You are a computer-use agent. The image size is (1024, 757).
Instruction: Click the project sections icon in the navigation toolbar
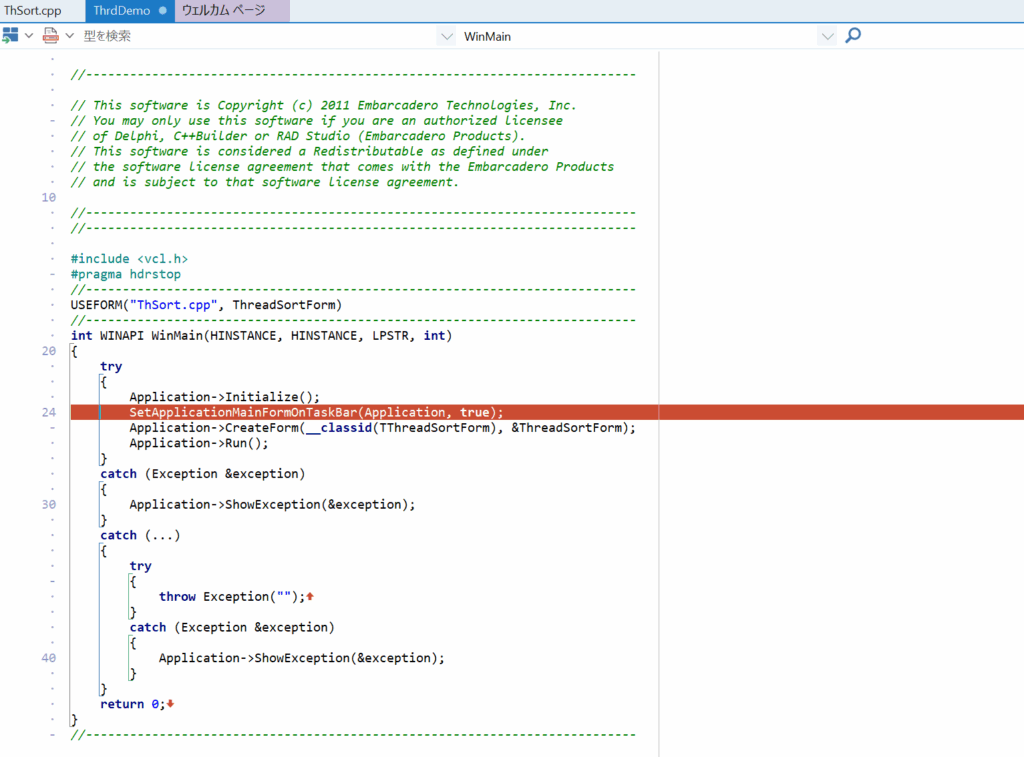(x=11, y=36)
